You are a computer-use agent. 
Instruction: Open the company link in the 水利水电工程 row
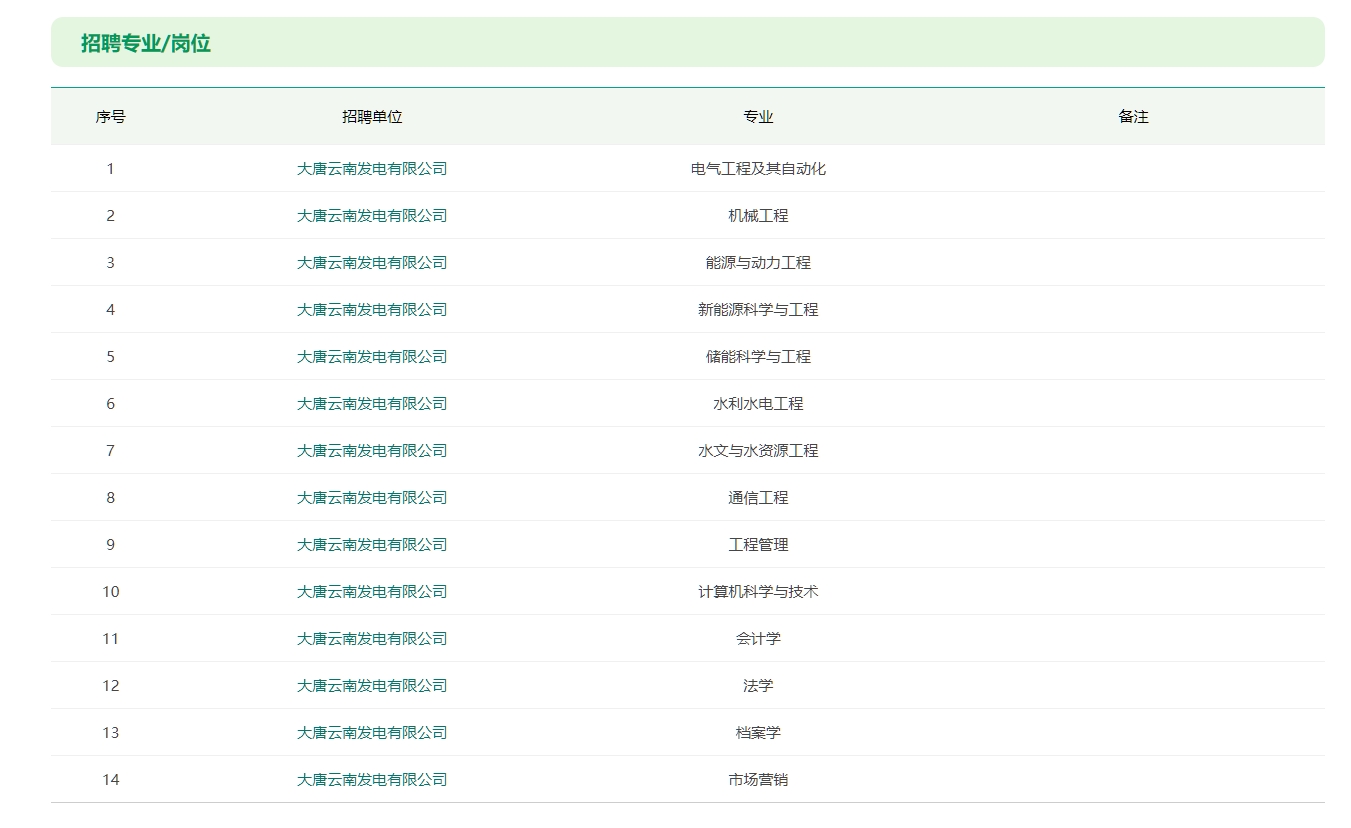(x=371, y=404)
